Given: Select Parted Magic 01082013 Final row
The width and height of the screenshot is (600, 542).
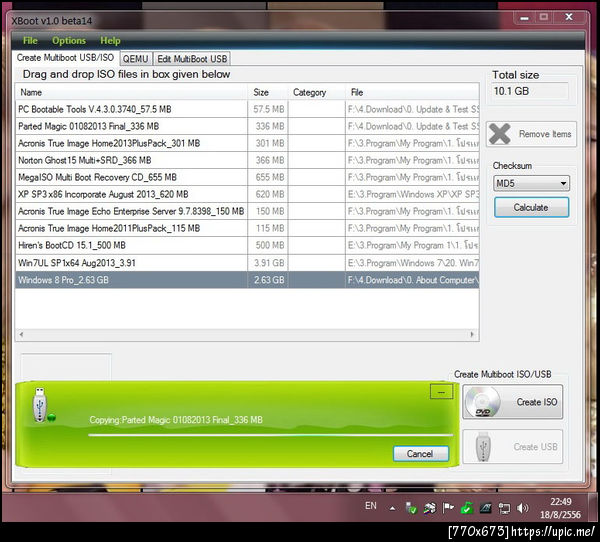Looking at the screenshot, I should (x=247, y=126).
